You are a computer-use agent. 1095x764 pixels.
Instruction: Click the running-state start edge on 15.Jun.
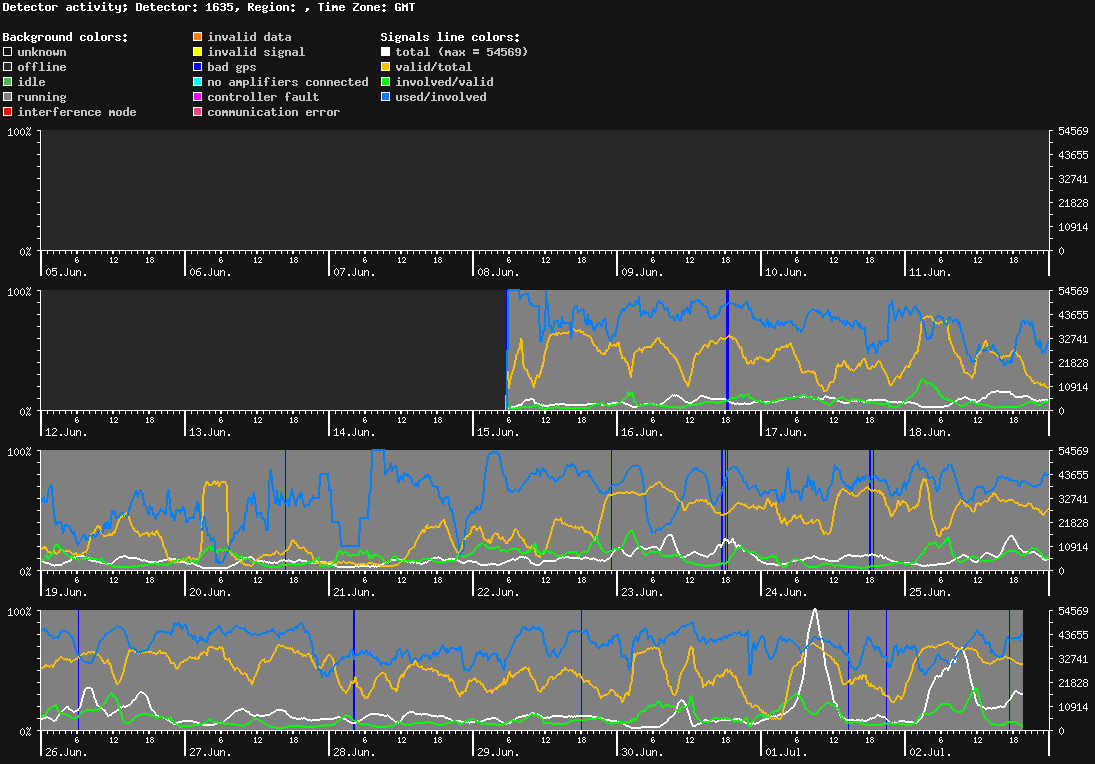tap(507, 351)
